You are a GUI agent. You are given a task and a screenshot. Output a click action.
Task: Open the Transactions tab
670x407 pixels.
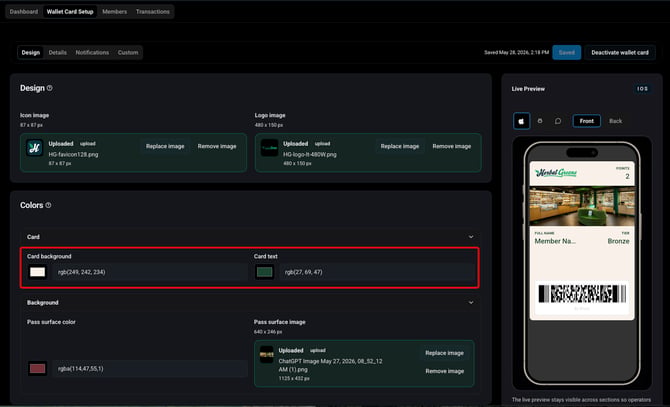(153, 12)
